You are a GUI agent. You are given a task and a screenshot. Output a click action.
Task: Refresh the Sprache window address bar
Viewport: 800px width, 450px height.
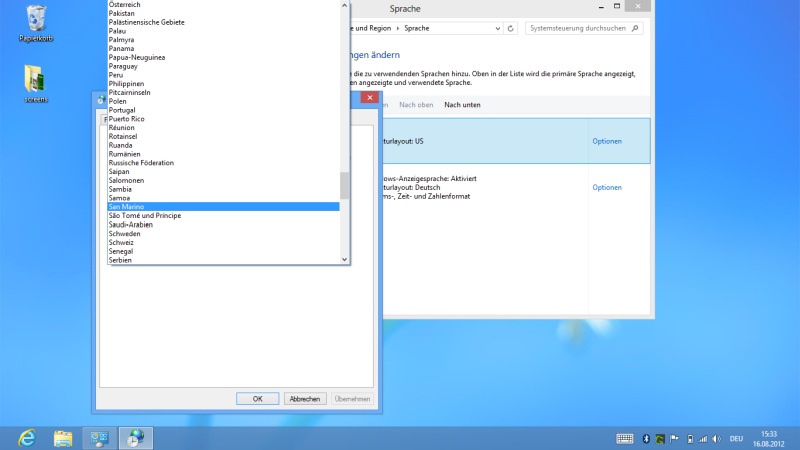[510, 29]
